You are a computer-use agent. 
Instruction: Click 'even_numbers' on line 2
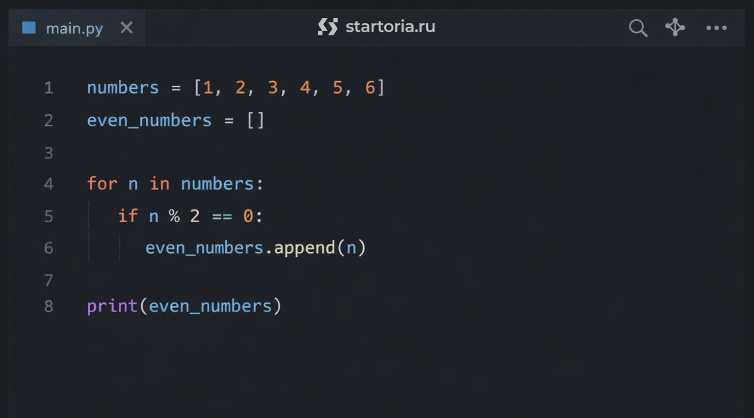click(x=149, y=120)
